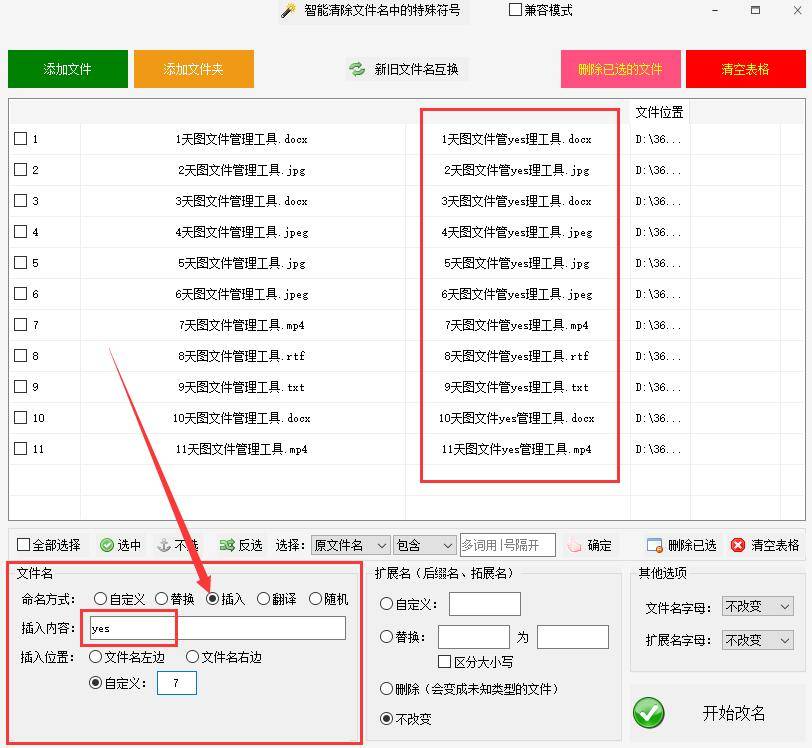The image size is (812, 748).
Task: Select the 替换 naming mode radio
Action: pos(162,599)
